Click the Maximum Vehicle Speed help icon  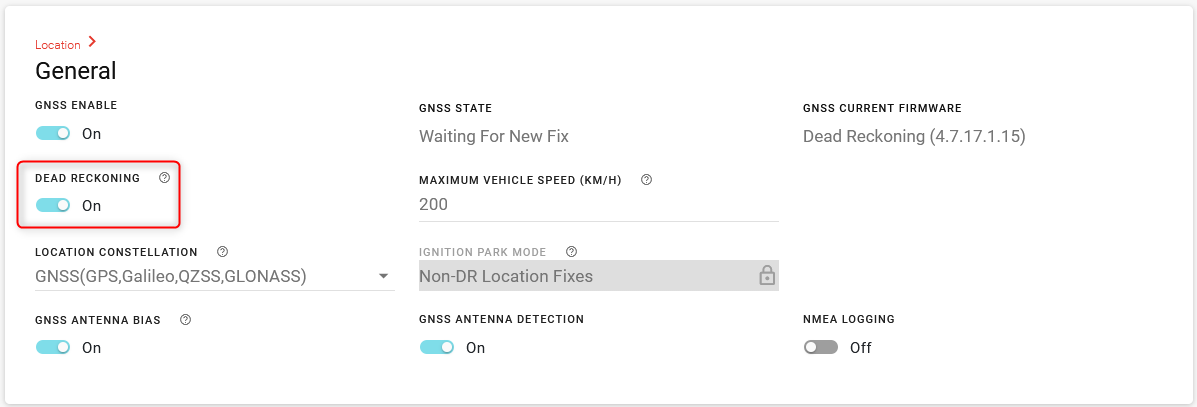[646, 180]
